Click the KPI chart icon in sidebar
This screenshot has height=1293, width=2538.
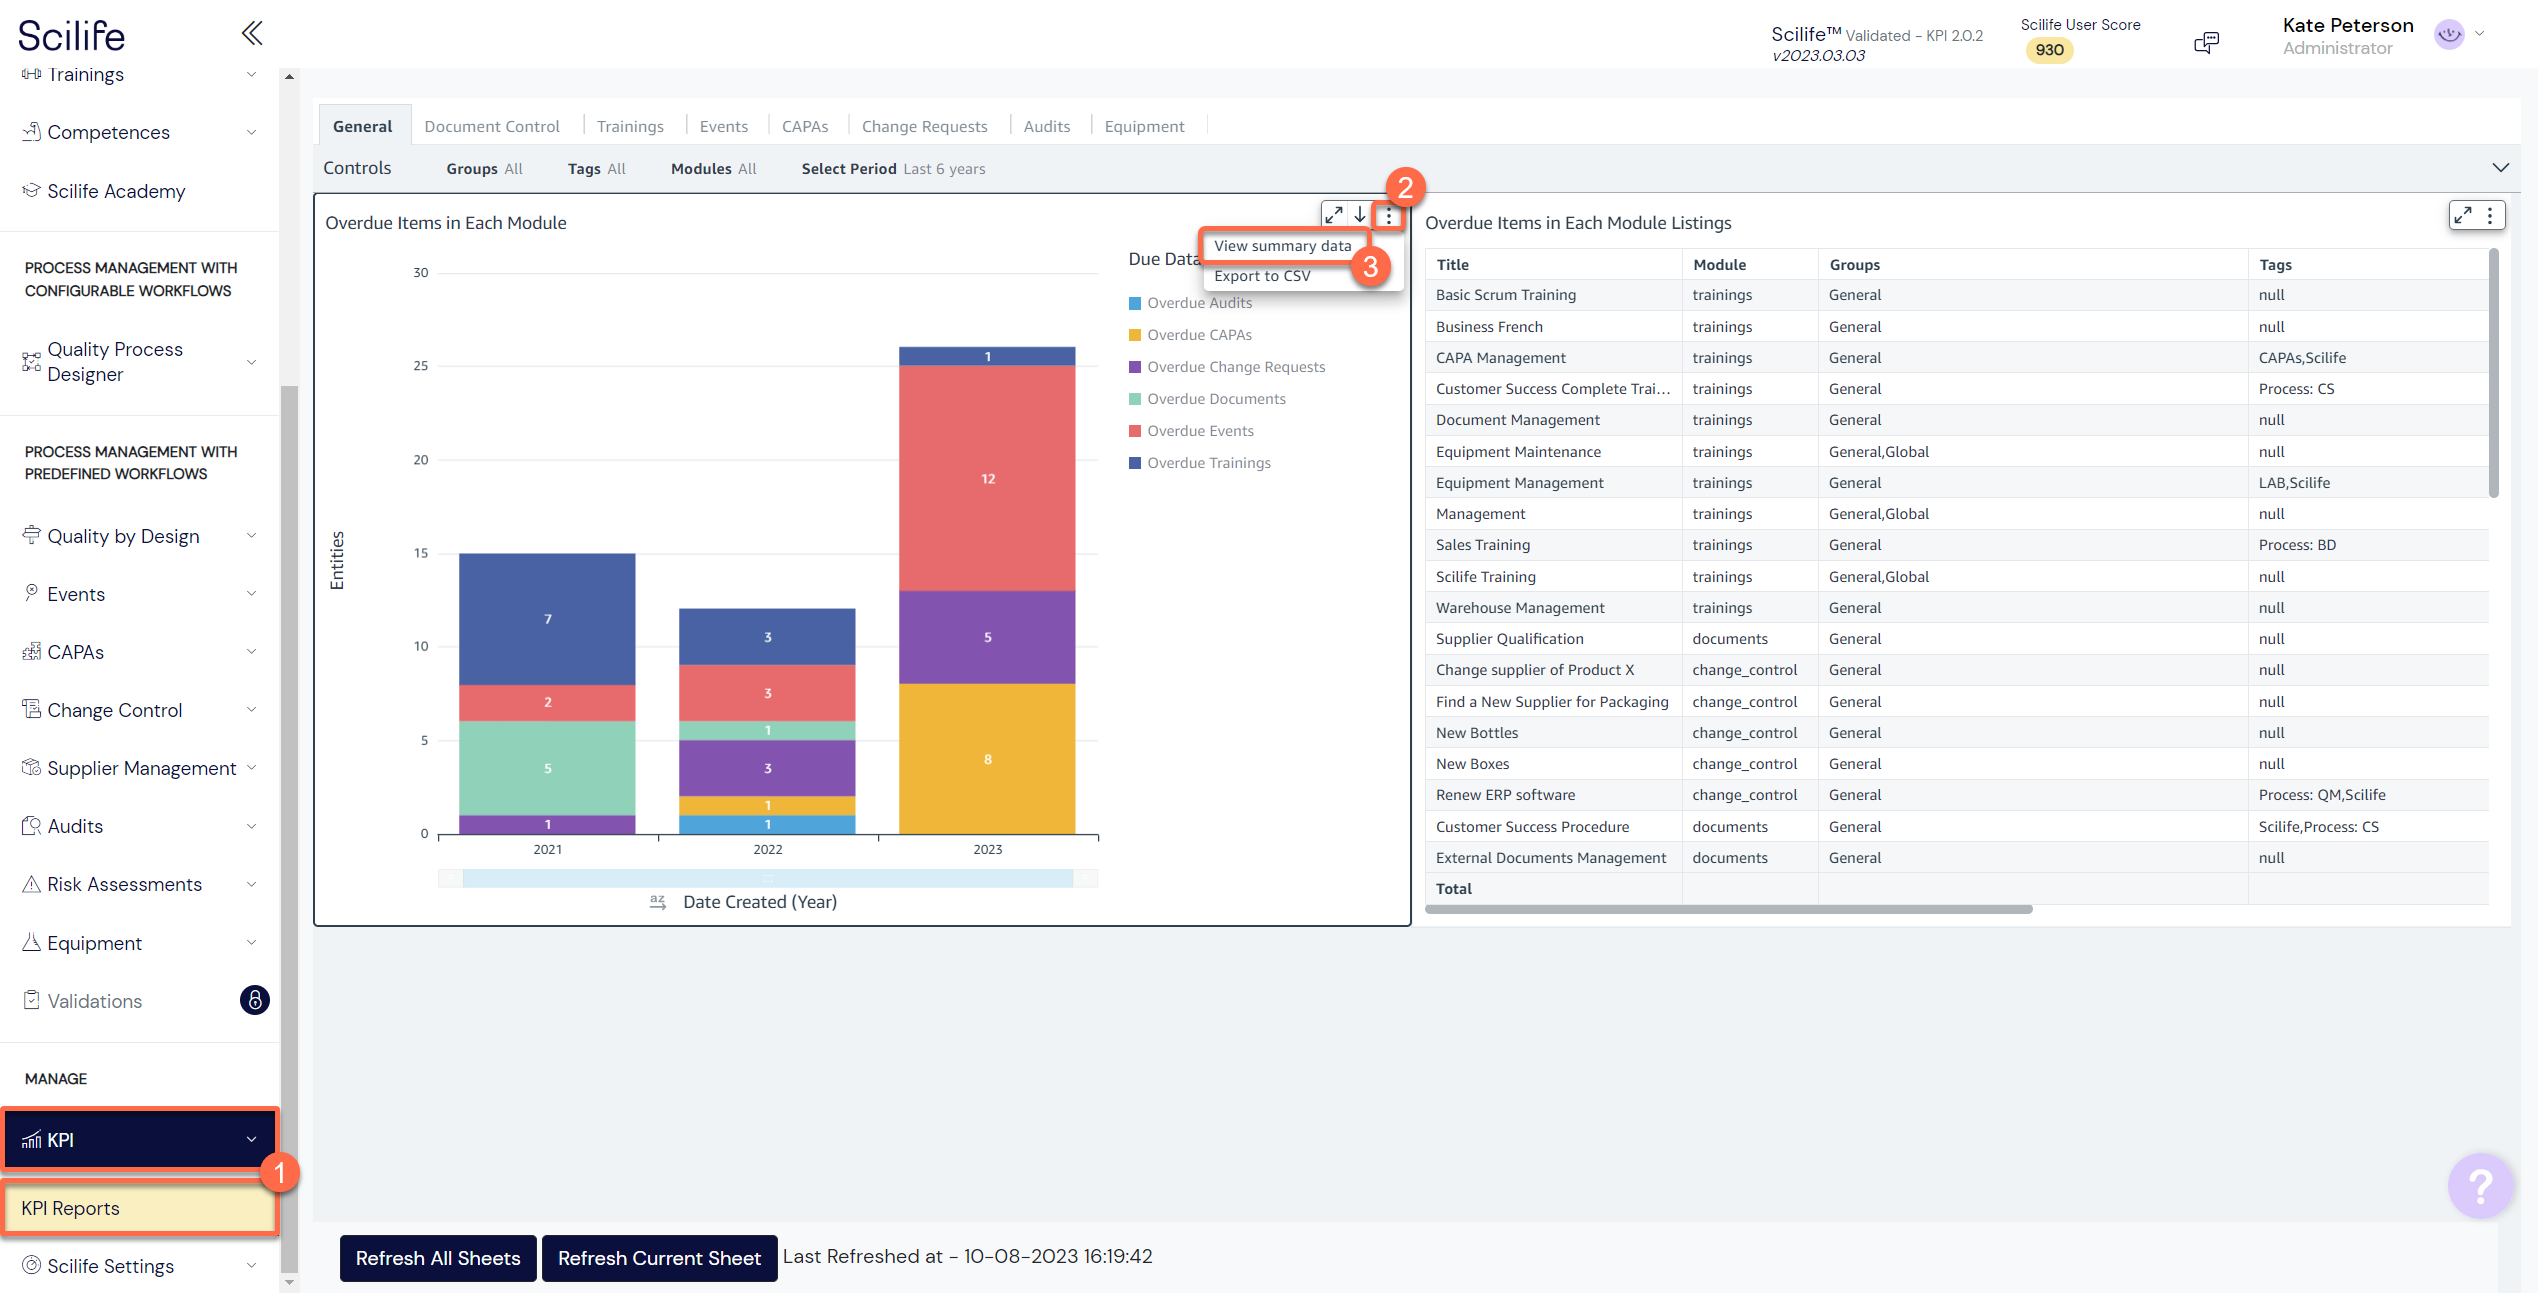(32, 1140)
